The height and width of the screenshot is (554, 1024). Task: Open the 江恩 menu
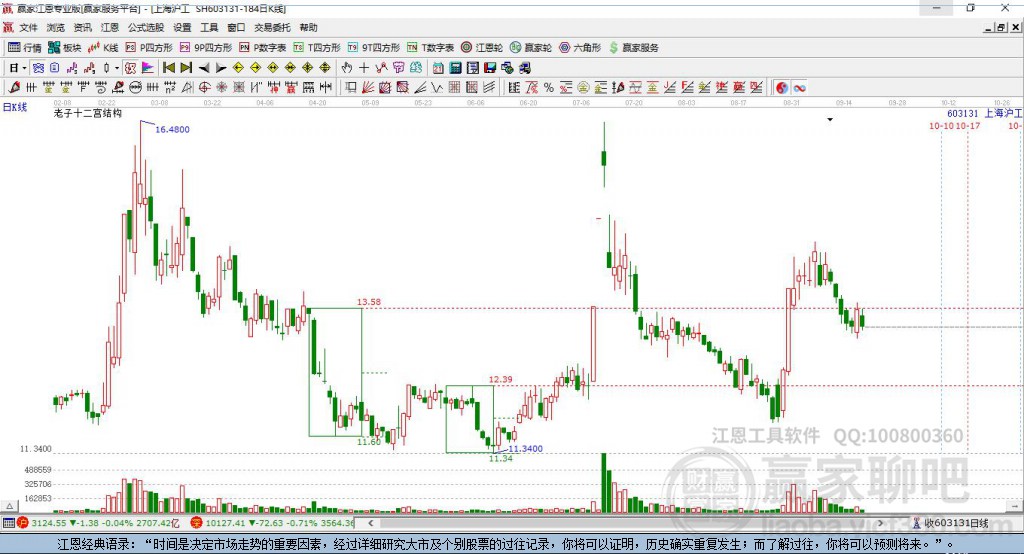point(110,27)
